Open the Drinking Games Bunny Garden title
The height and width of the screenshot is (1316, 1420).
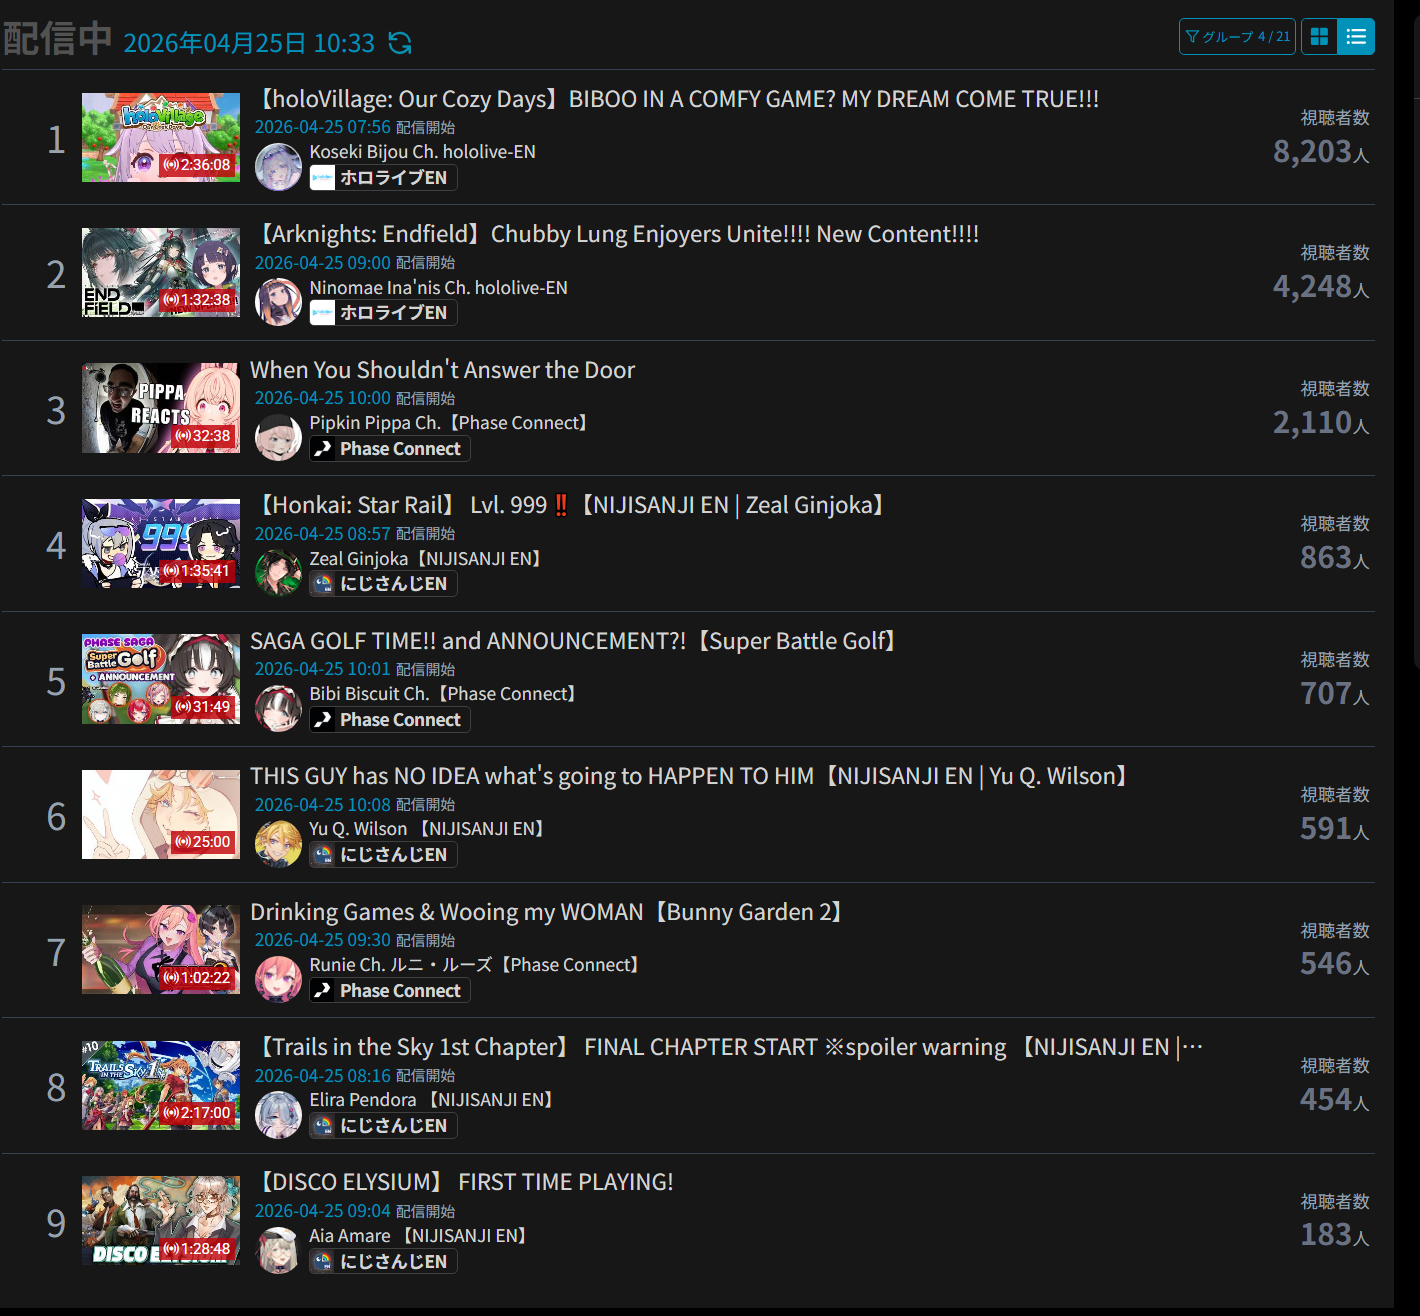(x=547, y=912)
